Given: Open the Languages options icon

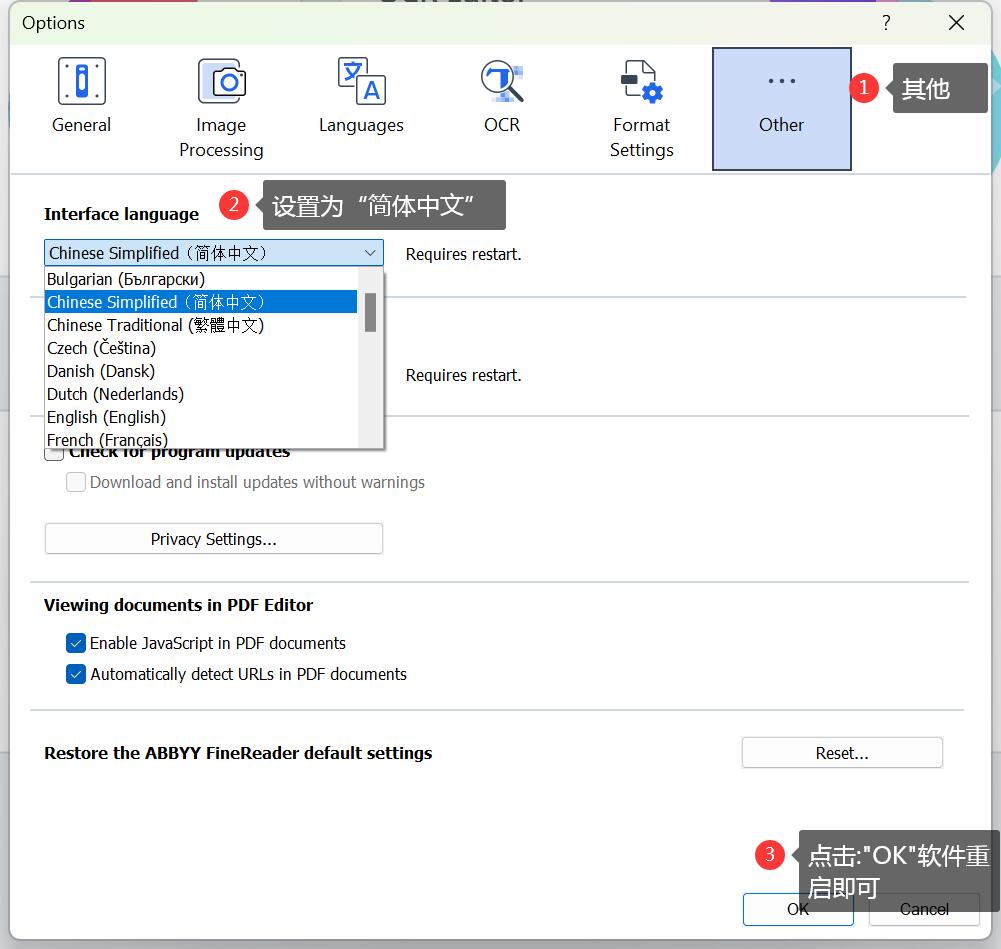Looking at the screenshot, I should coord(361,83).
